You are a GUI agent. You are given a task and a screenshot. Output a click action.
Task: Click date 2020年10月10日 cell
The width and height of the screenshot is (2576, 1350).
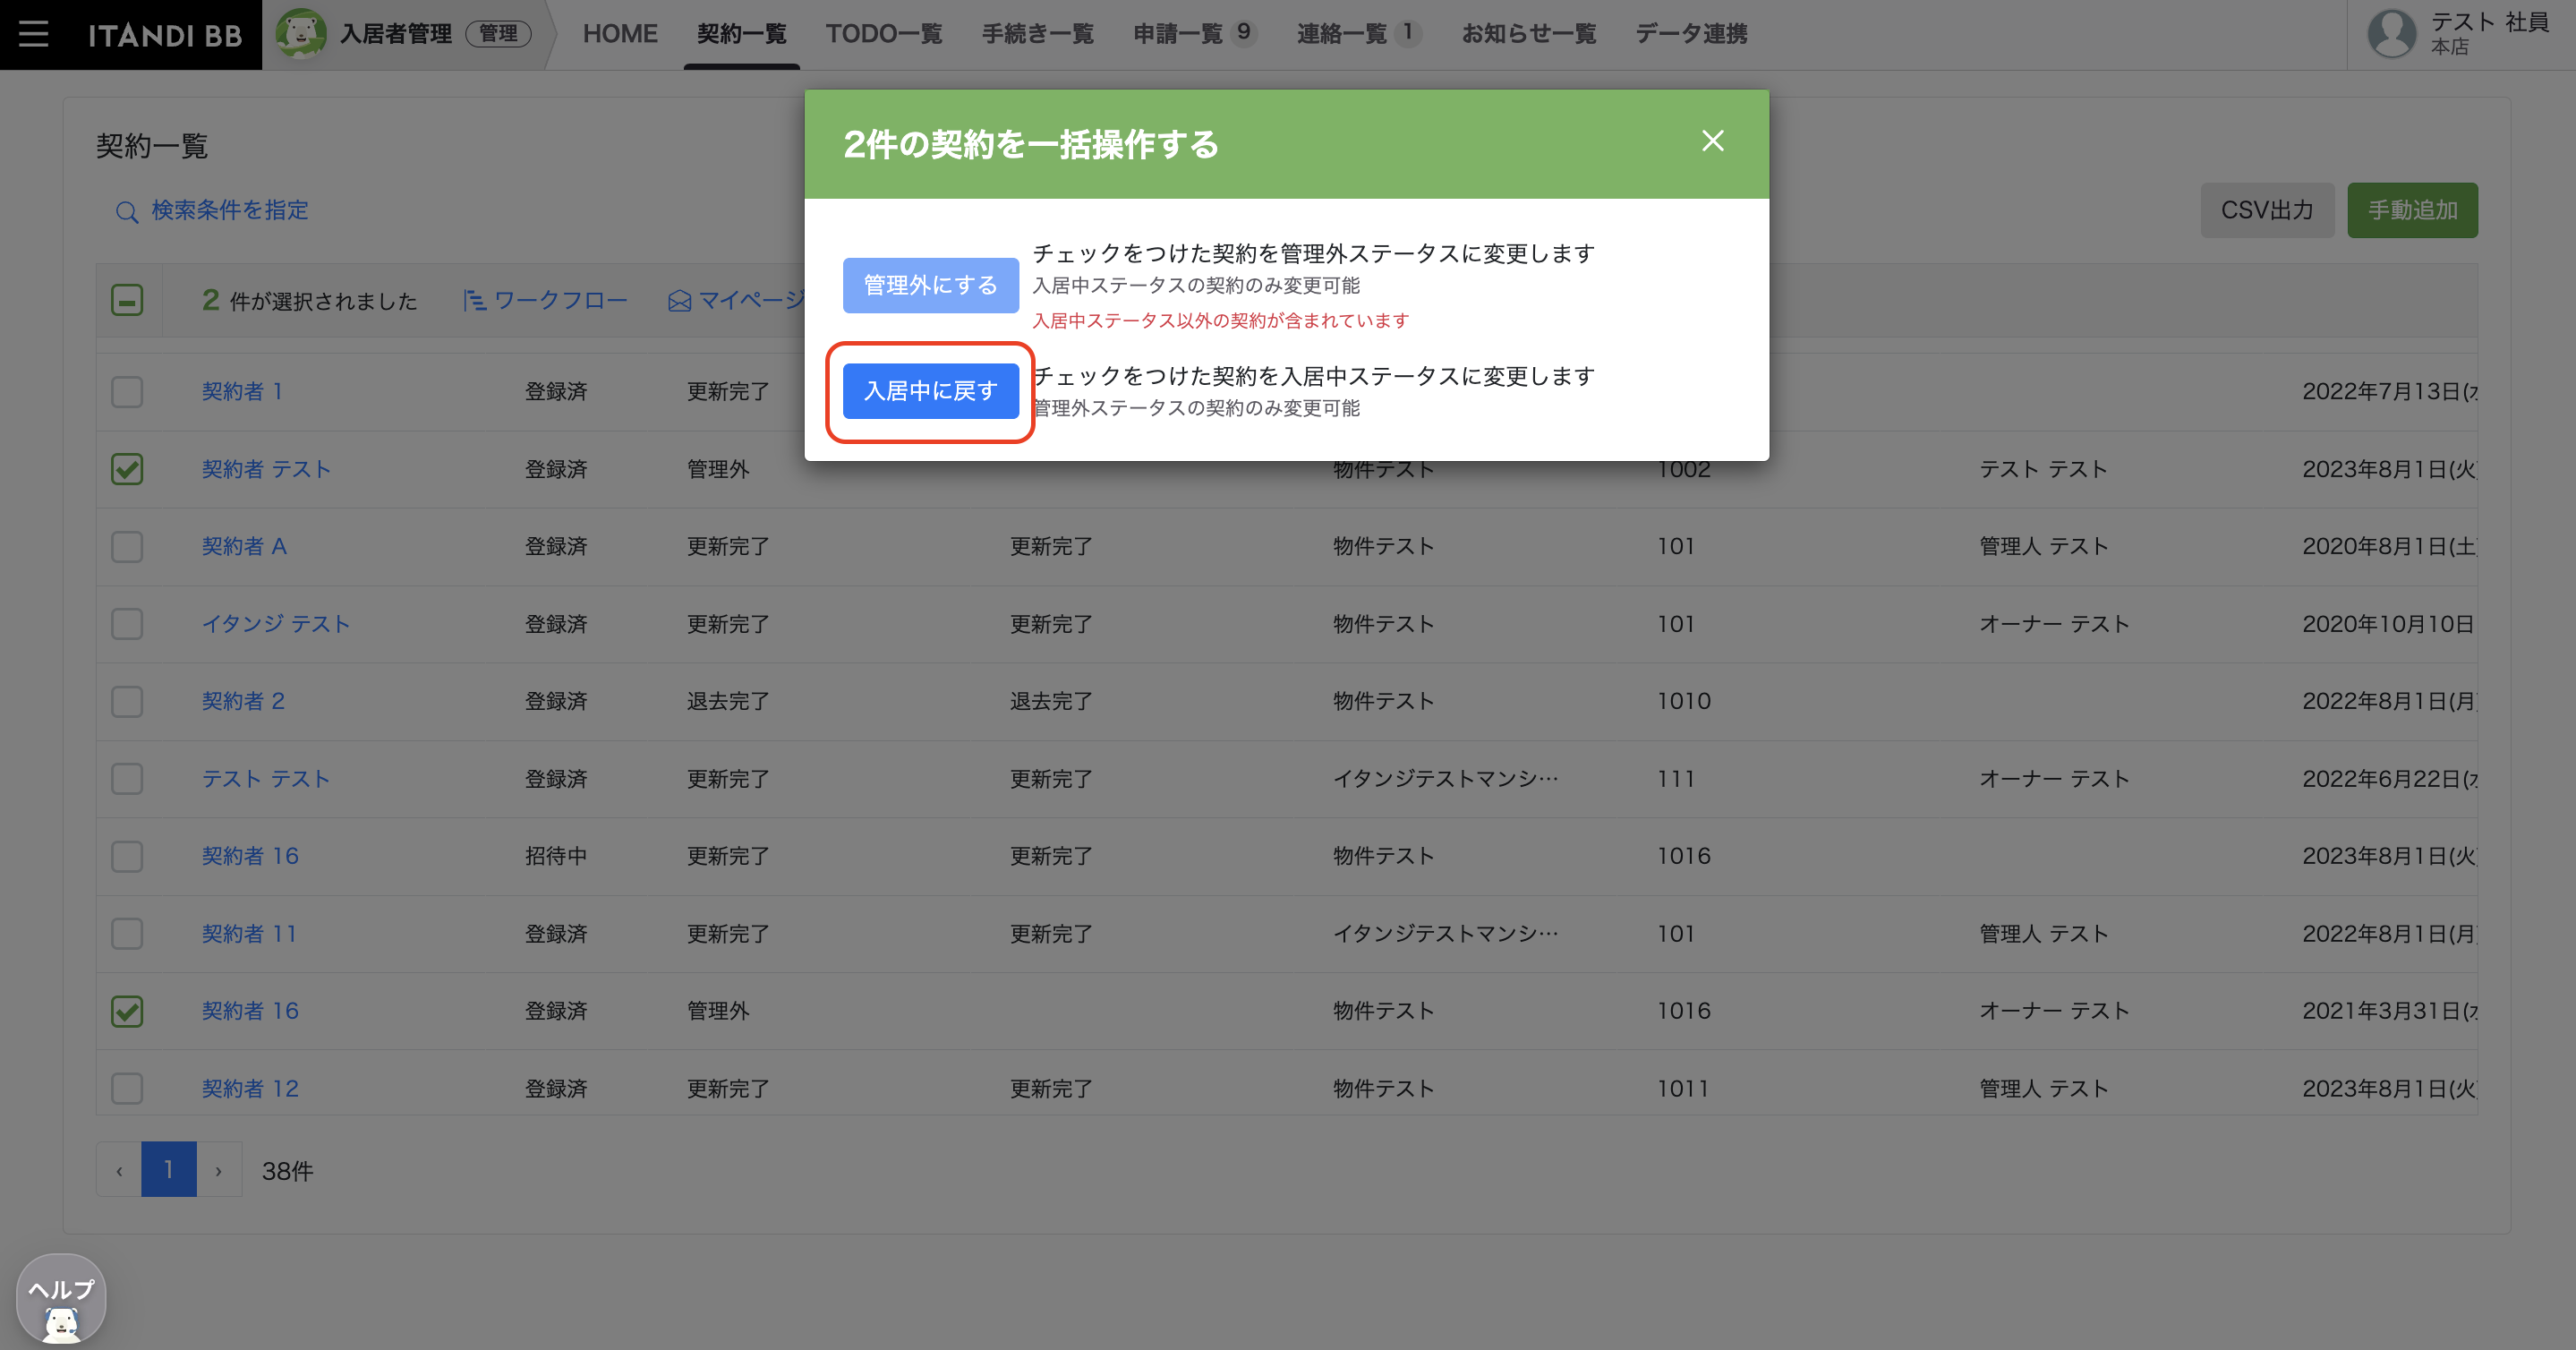coord(2389,624)
